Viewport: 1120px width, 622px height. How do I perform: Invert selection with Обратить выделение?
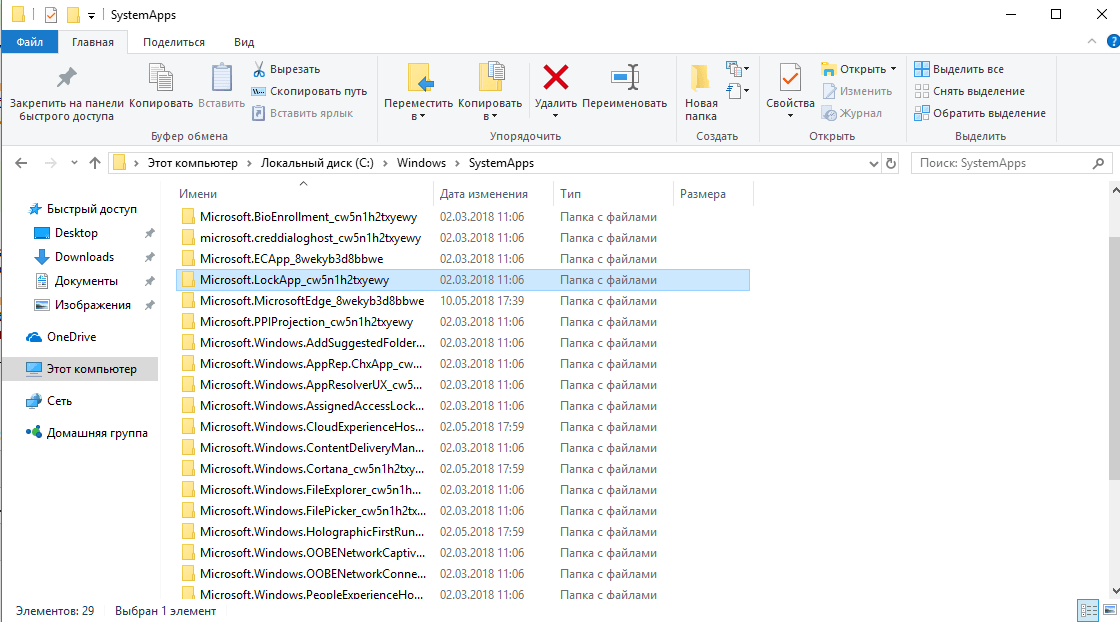(x=980, y=113)
